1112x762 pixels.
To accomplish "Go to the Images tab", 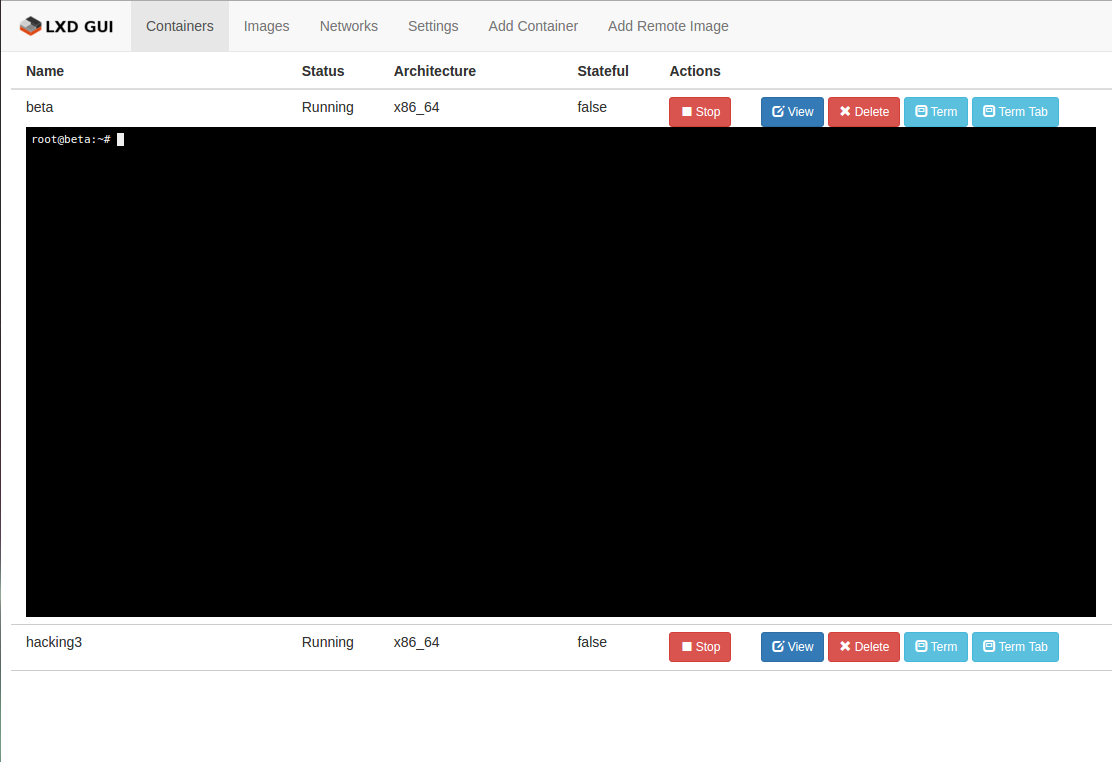I will [x=266, y=26].
